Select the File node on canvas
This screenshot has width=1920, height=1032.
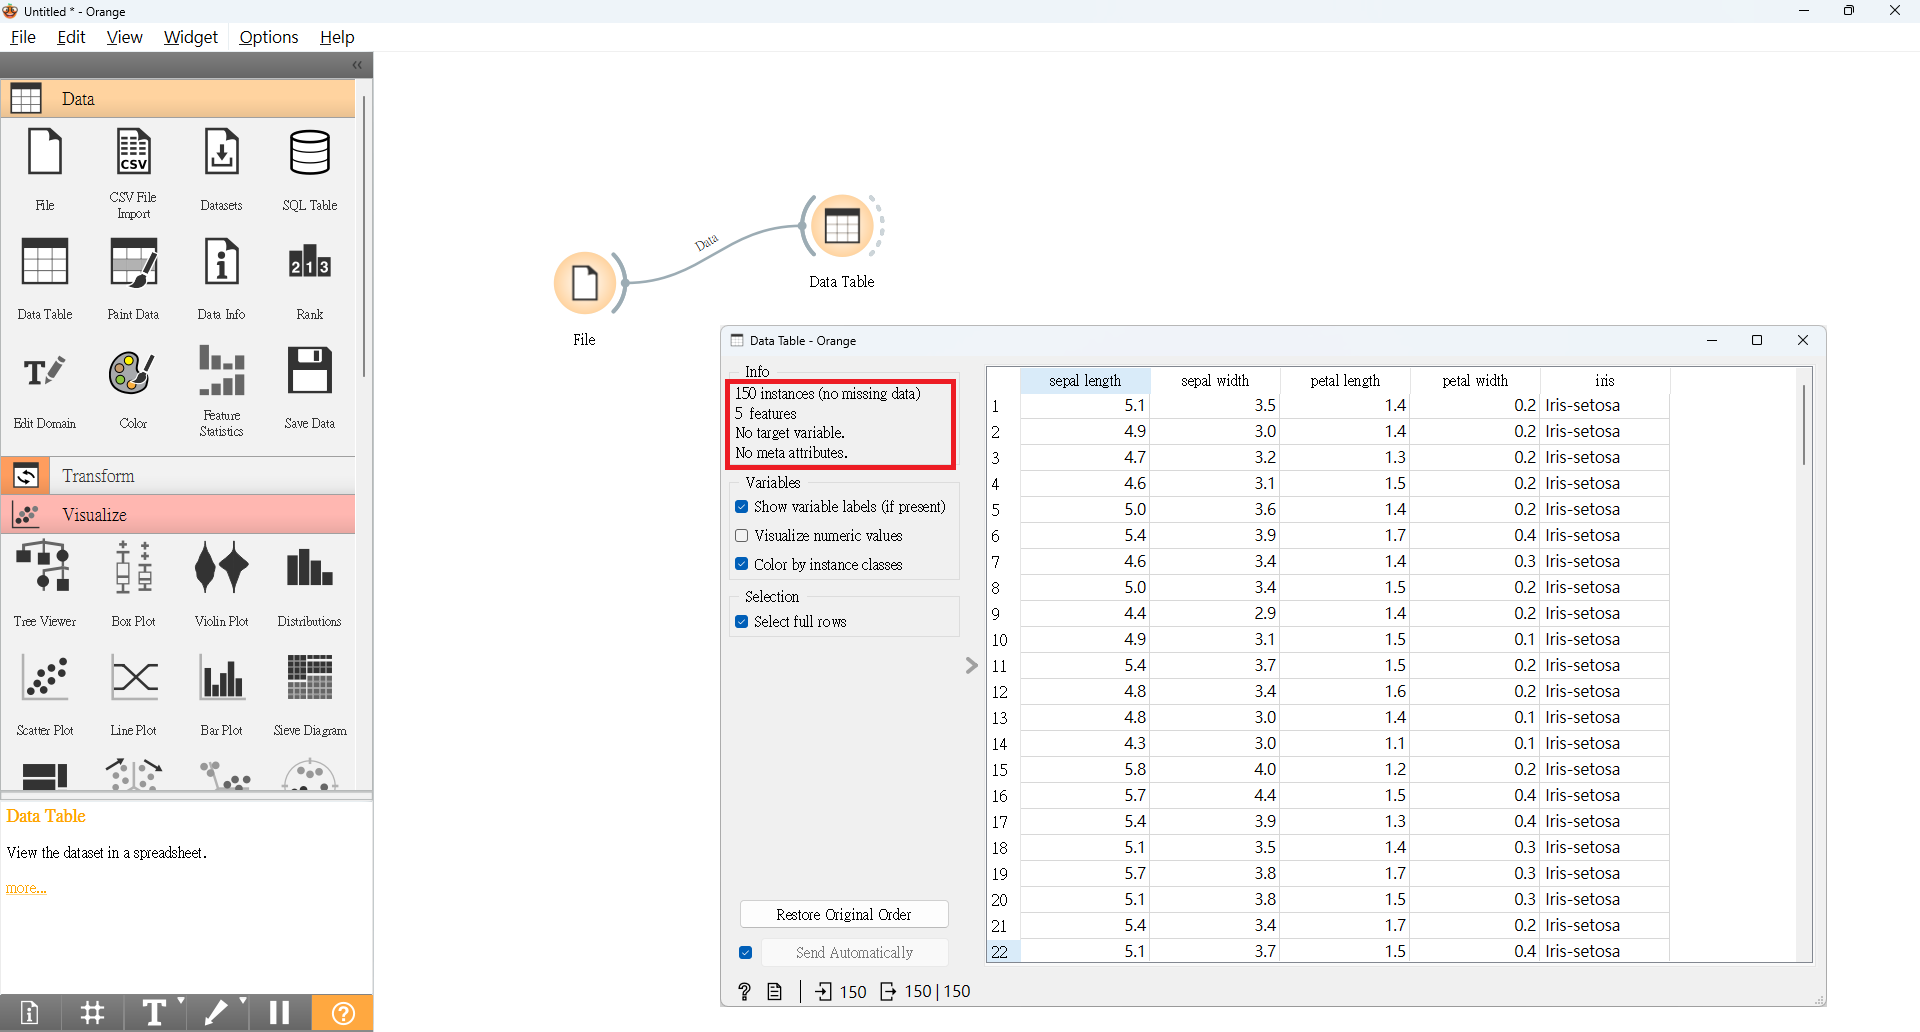(585, 284)
